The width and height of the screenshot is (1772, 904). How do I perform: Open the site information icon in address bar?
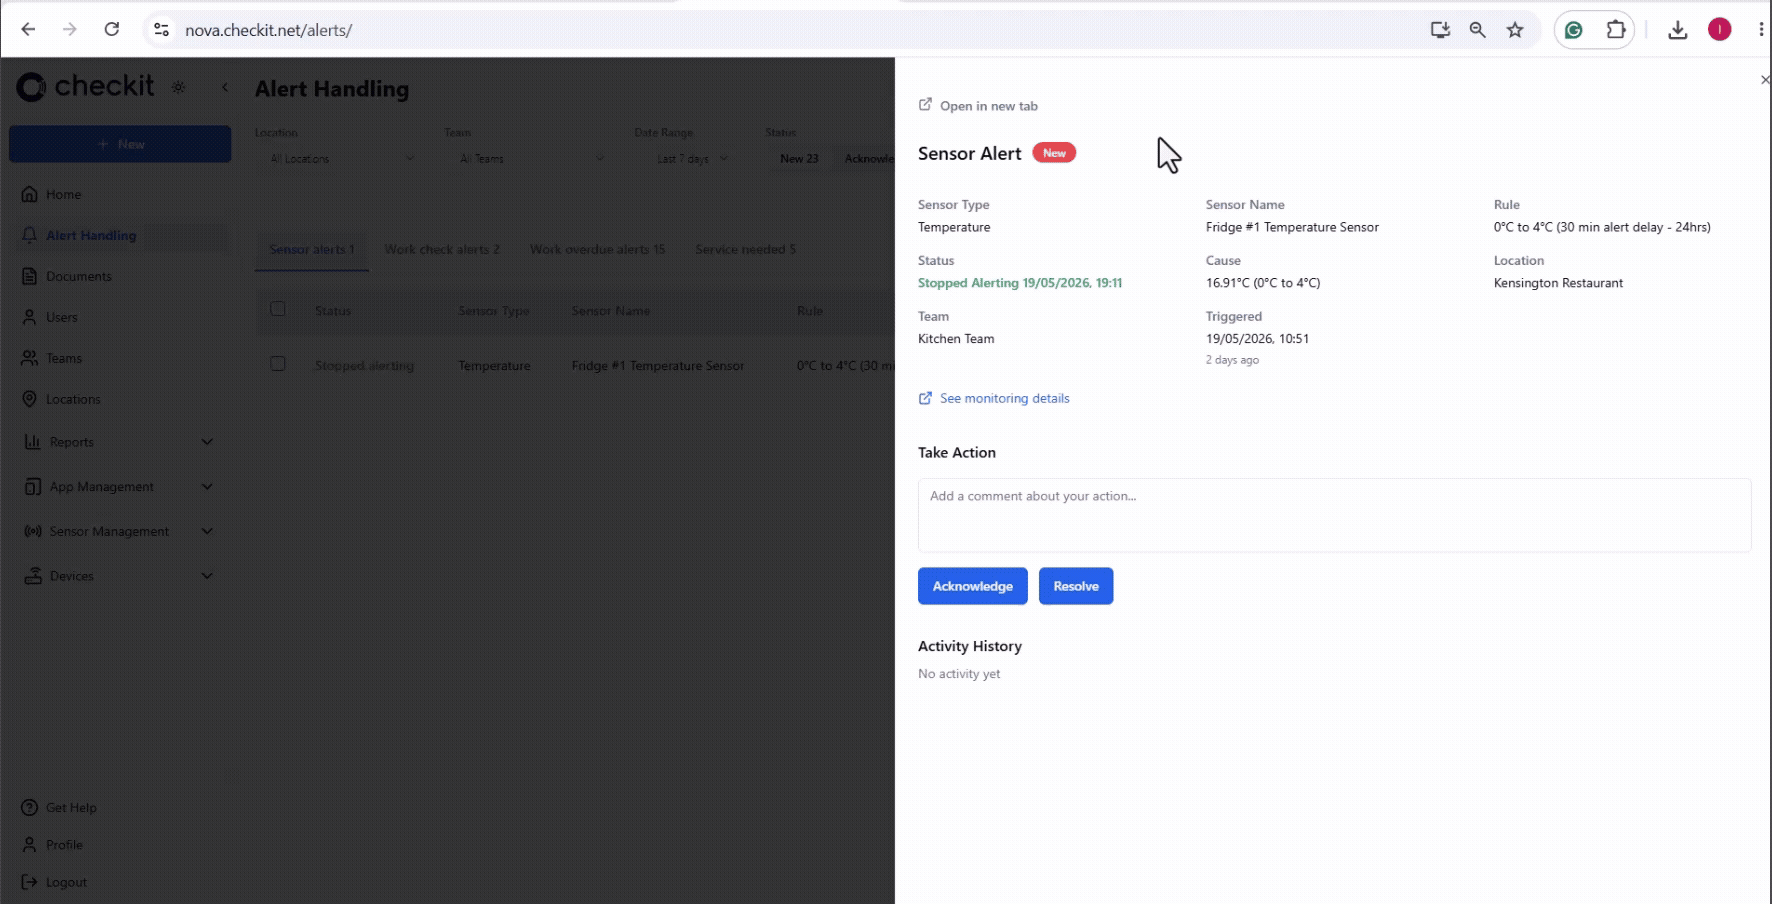[161, 30]
